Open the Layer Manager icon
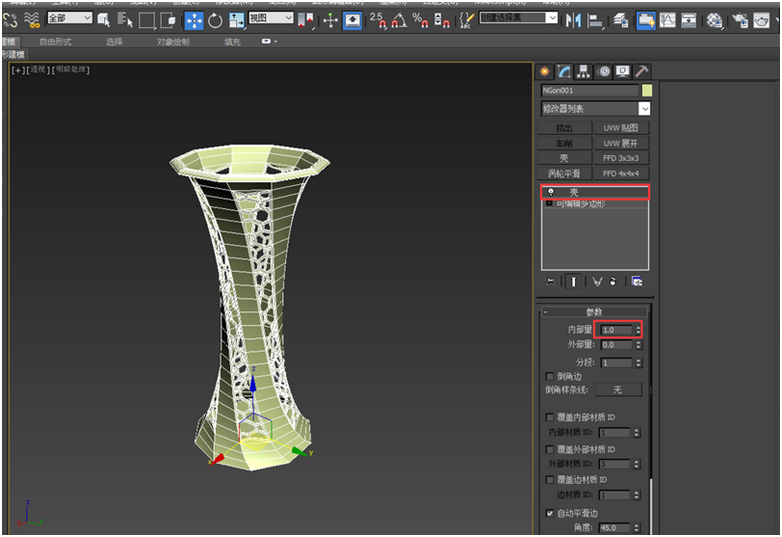 (620, 20)
